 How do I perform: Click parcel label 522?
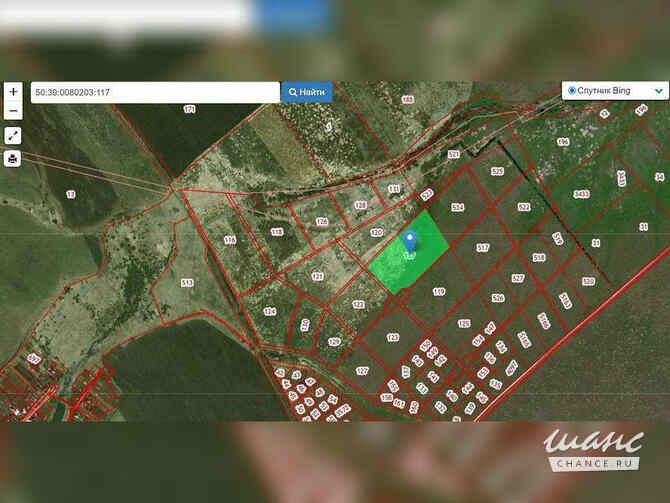[x=524, y=207]
